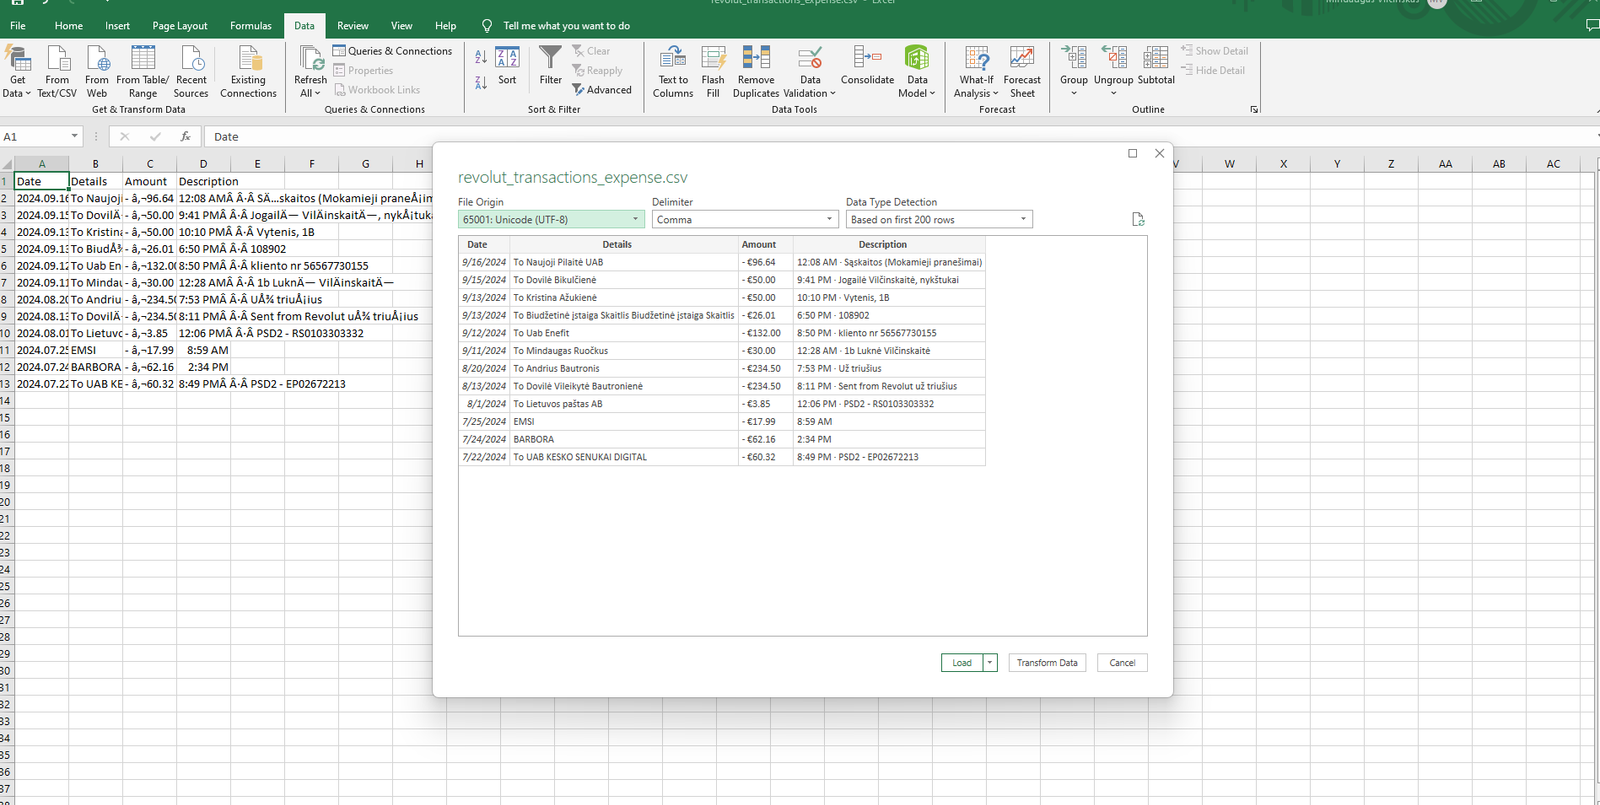
Task: Open Data Model menu
Action: [917, 72]
